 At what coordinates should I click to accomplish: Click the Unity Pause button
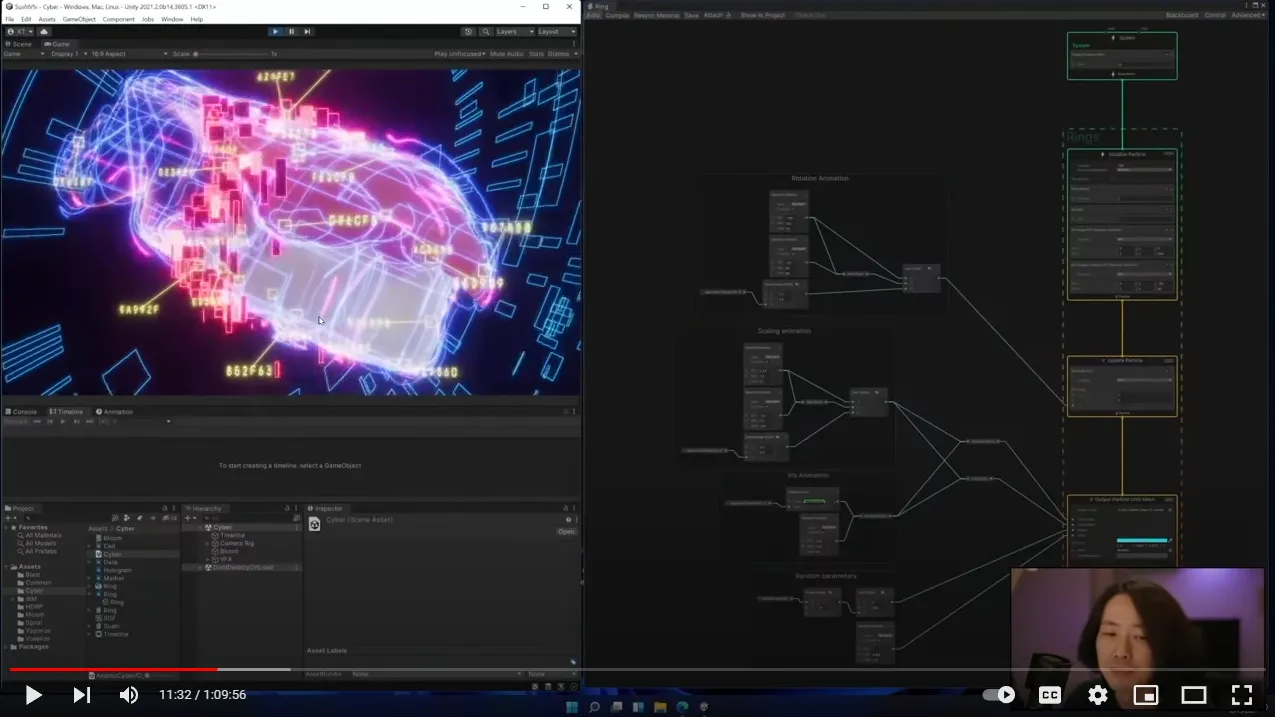[291, 32]
